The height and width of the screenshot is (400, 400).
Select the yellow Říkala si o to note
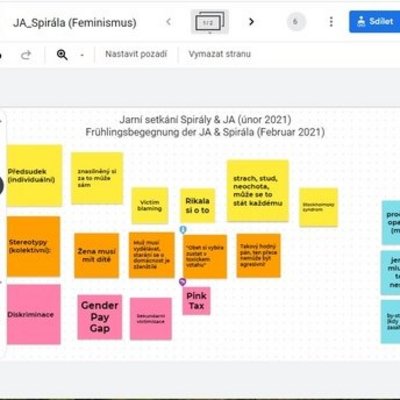pos(198,206)
